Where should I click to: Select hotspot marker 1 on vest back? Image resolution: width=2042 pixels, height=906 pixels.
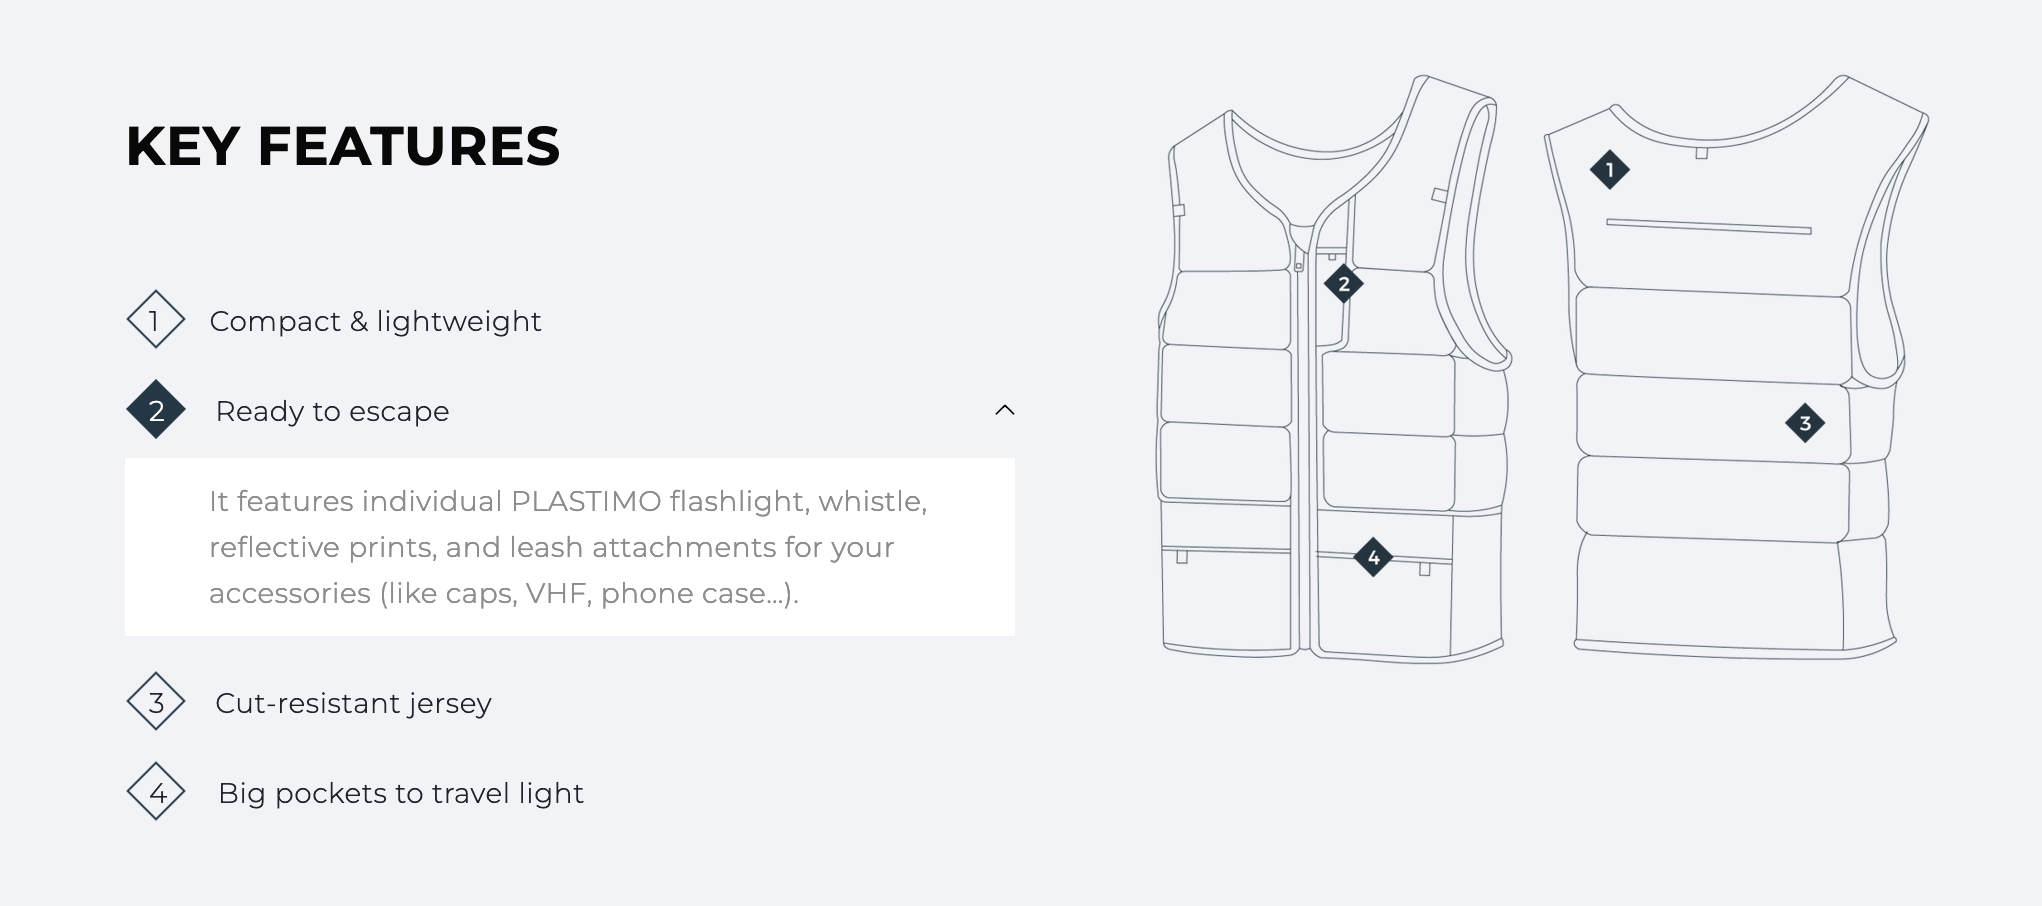[x=1610, y=170]
